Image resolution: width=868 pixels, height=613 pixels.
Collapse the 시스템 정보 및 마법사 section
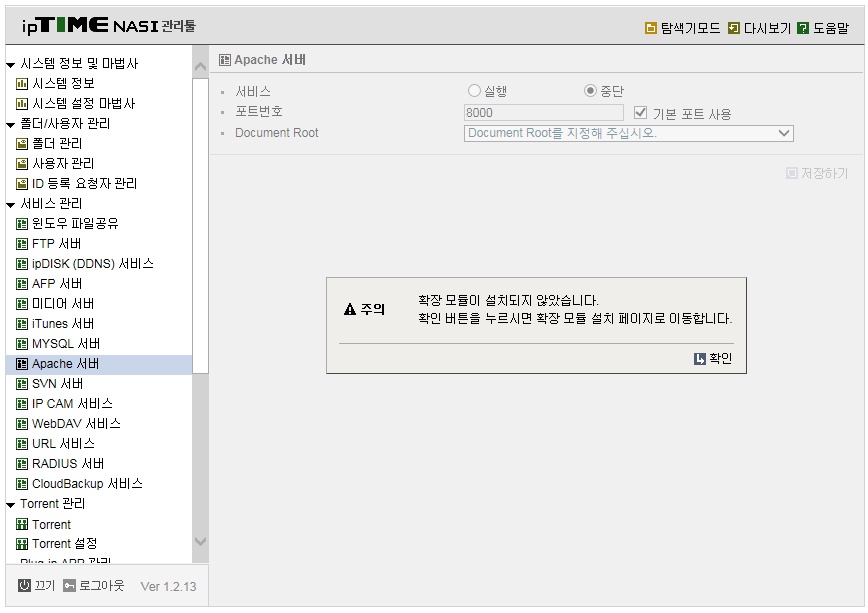pyautogui.click(x=11, y=65)
